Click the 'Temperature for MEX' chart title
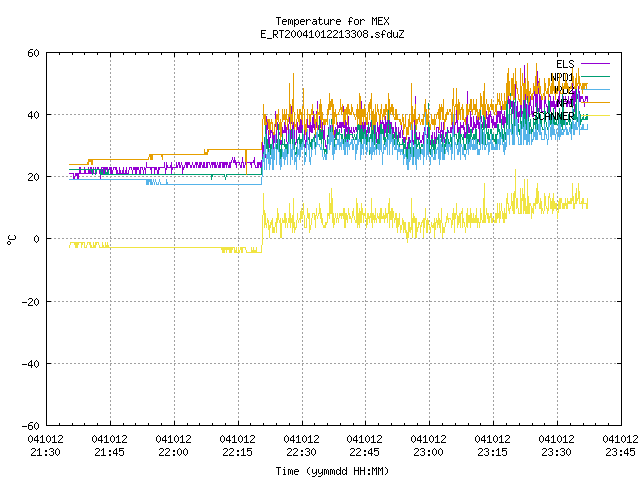The height and width of the screenshot is (480, 640). coord(332,21)
